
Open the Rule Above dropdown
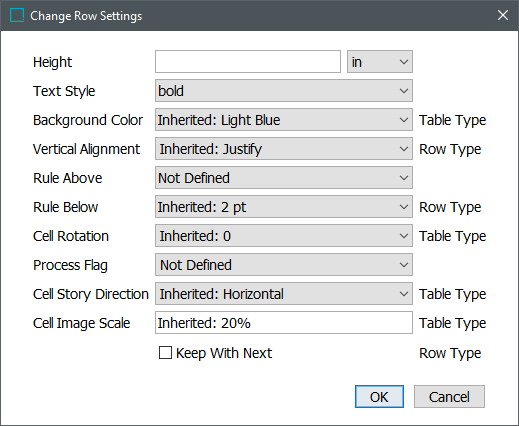point(284,178)
